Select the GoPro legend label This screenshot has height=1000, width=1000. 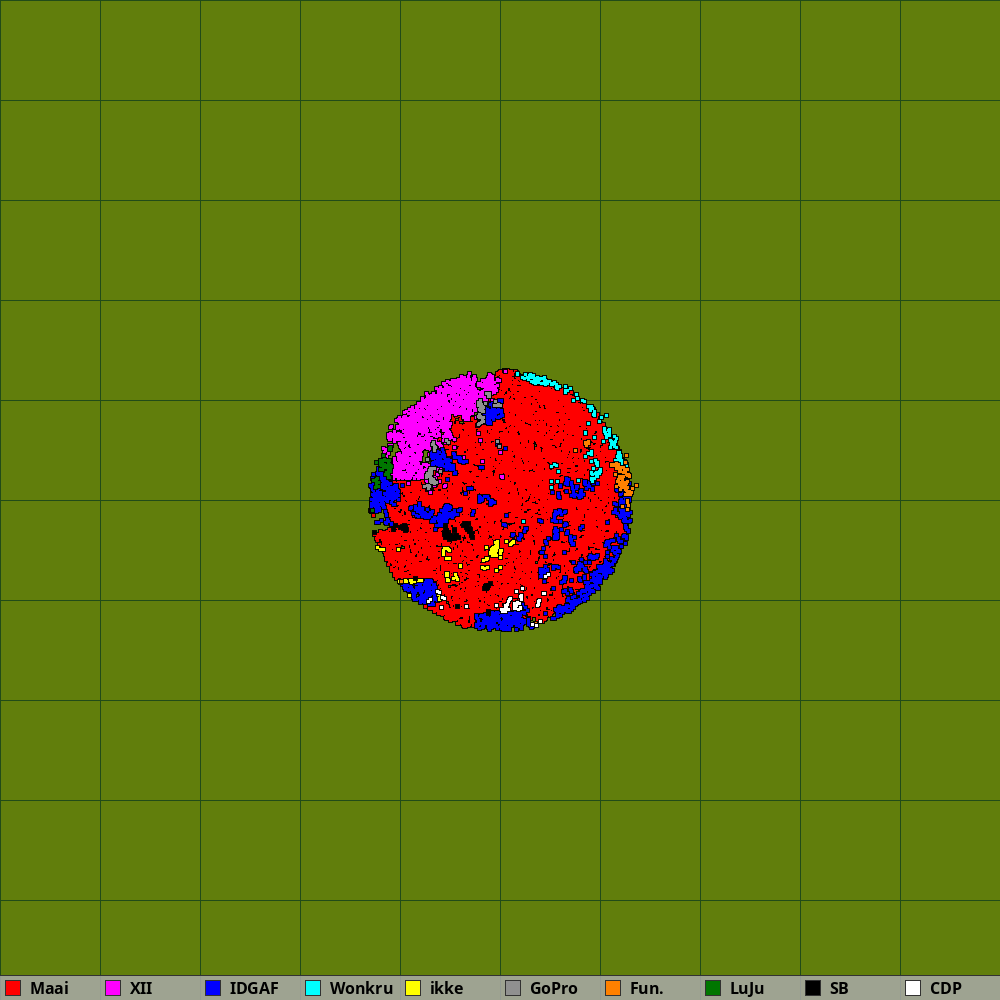click(x=554, y=988)
